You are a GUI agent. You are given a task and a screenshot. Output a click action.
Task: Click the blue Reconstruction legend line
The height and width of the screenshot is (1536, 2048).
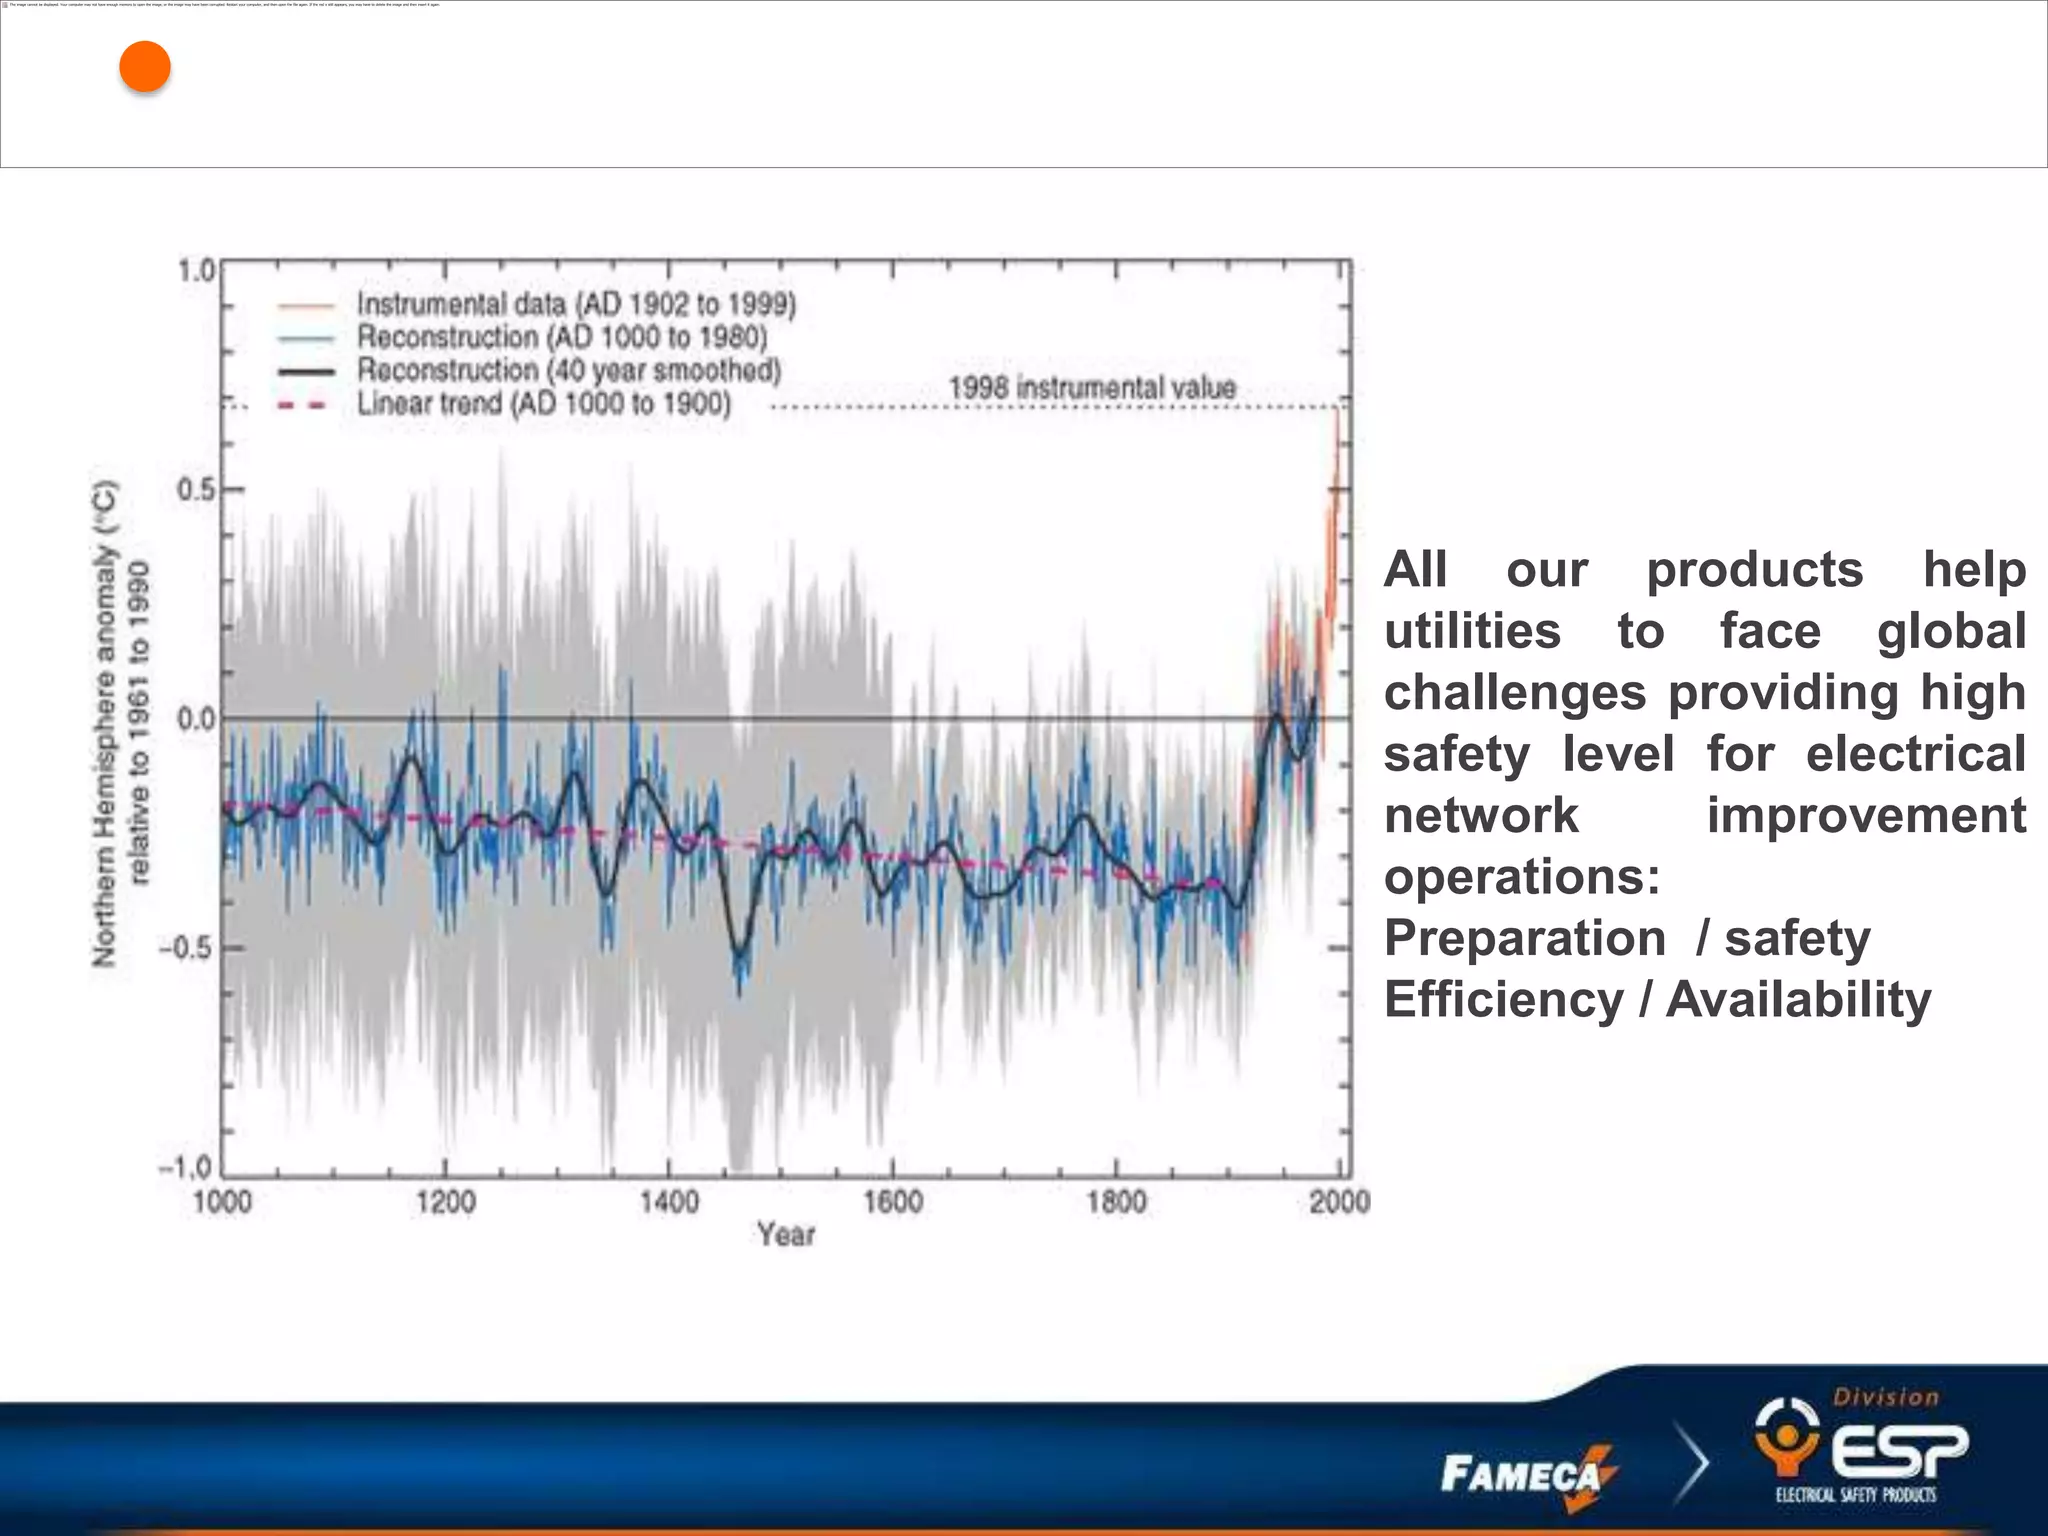coord(305,338)
